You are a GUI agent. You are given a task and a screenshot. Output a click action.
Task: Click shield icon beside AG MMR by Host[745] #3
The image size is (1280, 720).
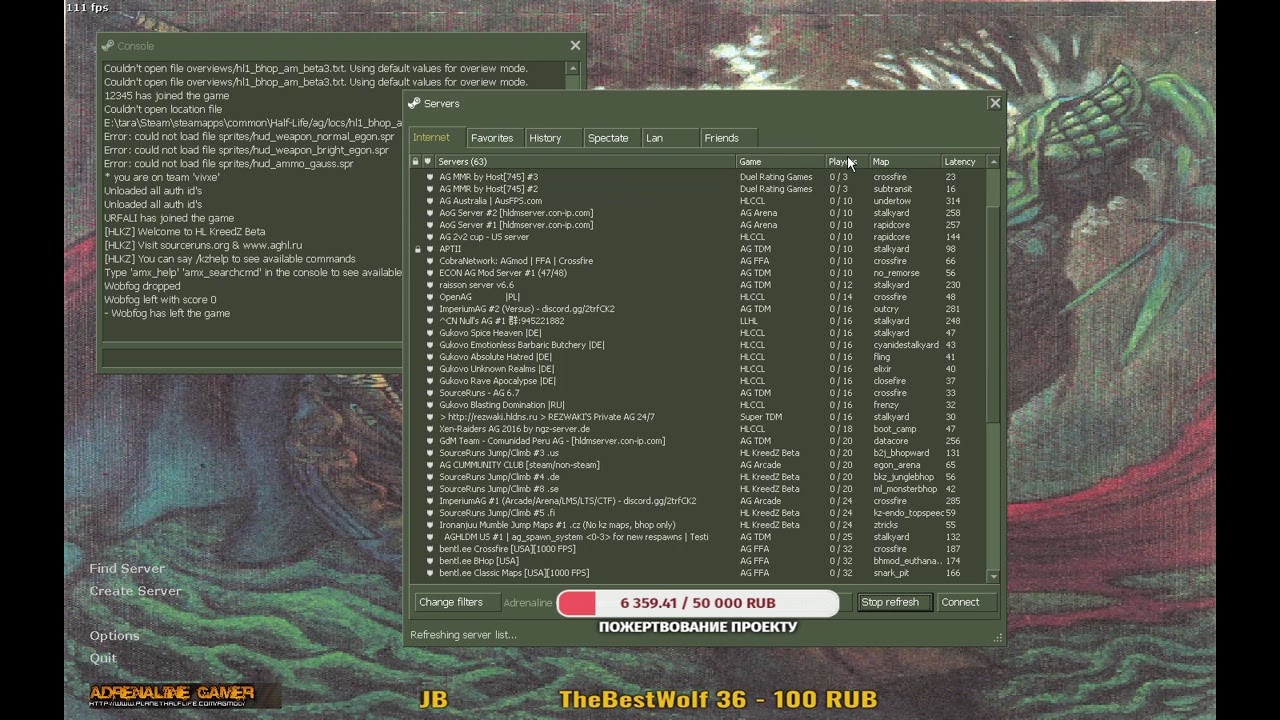(430, 177)
